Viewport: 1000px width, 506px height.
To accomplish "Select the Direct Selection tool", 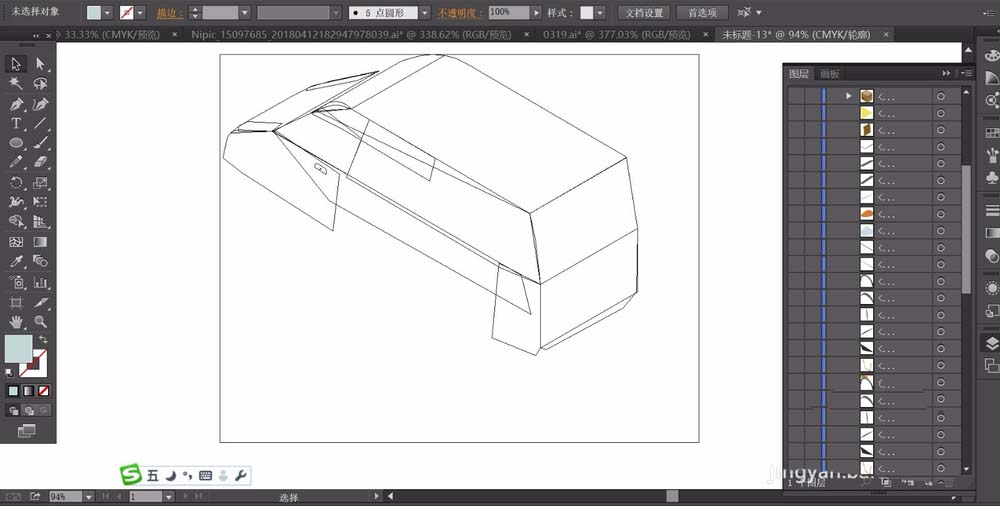I will (40, 64).
